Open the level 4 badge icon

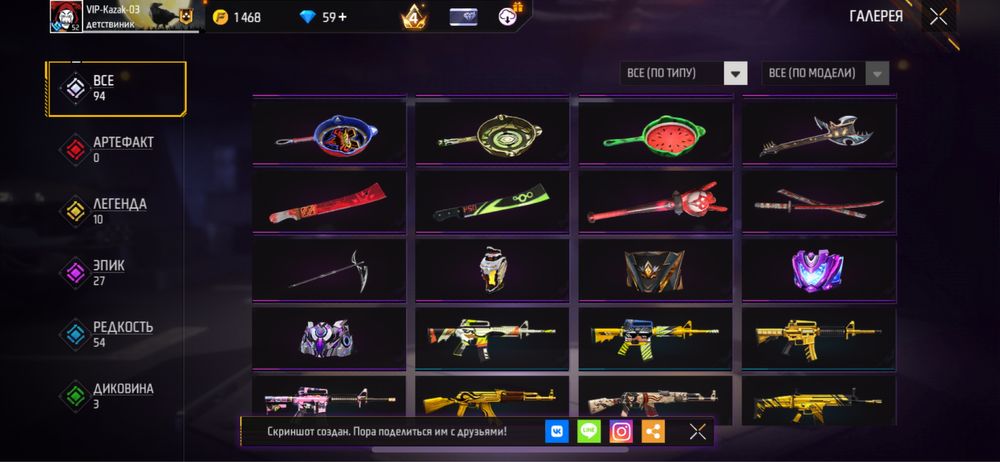[415, 17]
